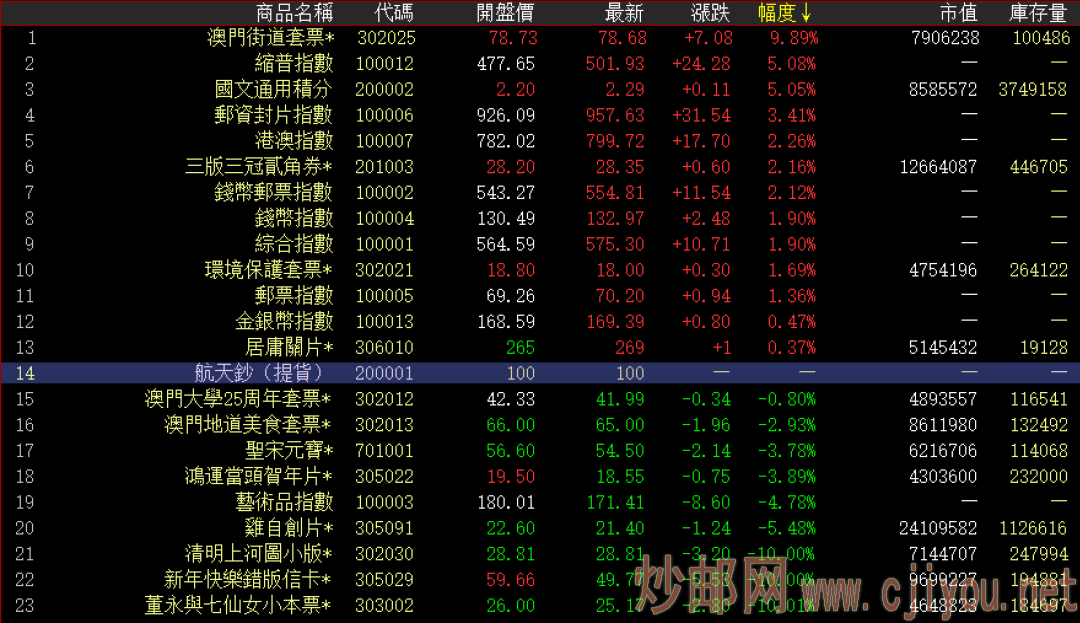Open 國文通用積分 in the list
This screenshot has width=1080, height=623.
pyautogui.click(x=274, y=90)
